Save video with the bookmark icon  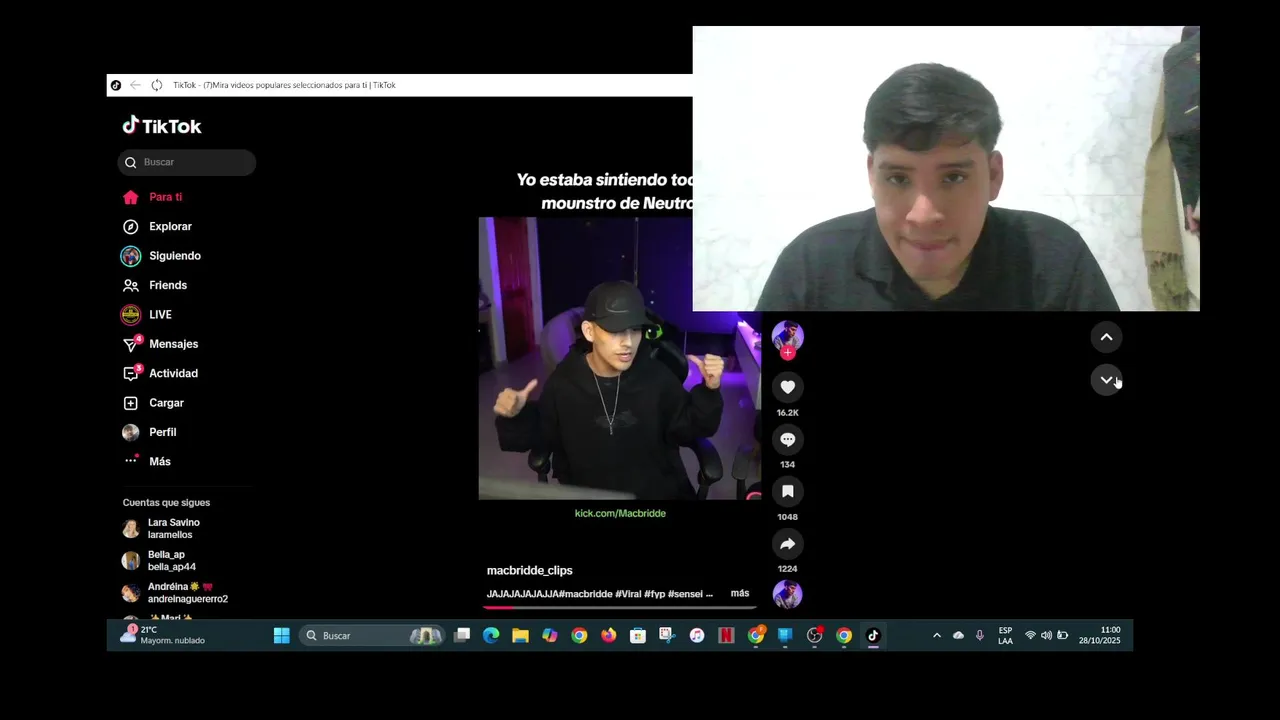click(788, 491)
